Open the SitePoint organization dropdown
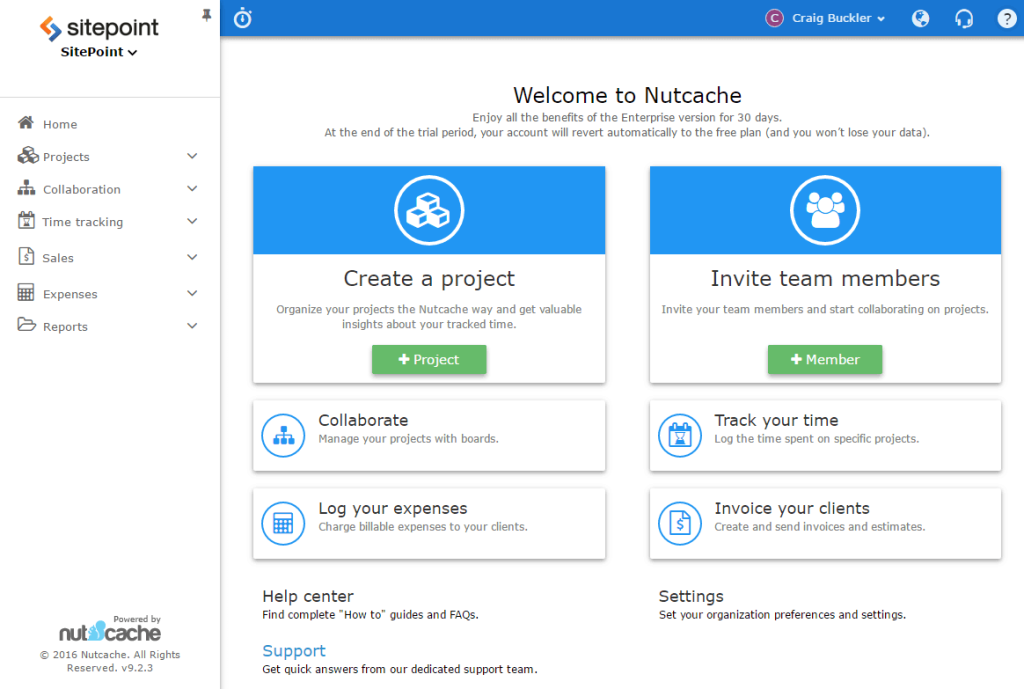The height and width of the screenshot is (689, 1024). 99,52
